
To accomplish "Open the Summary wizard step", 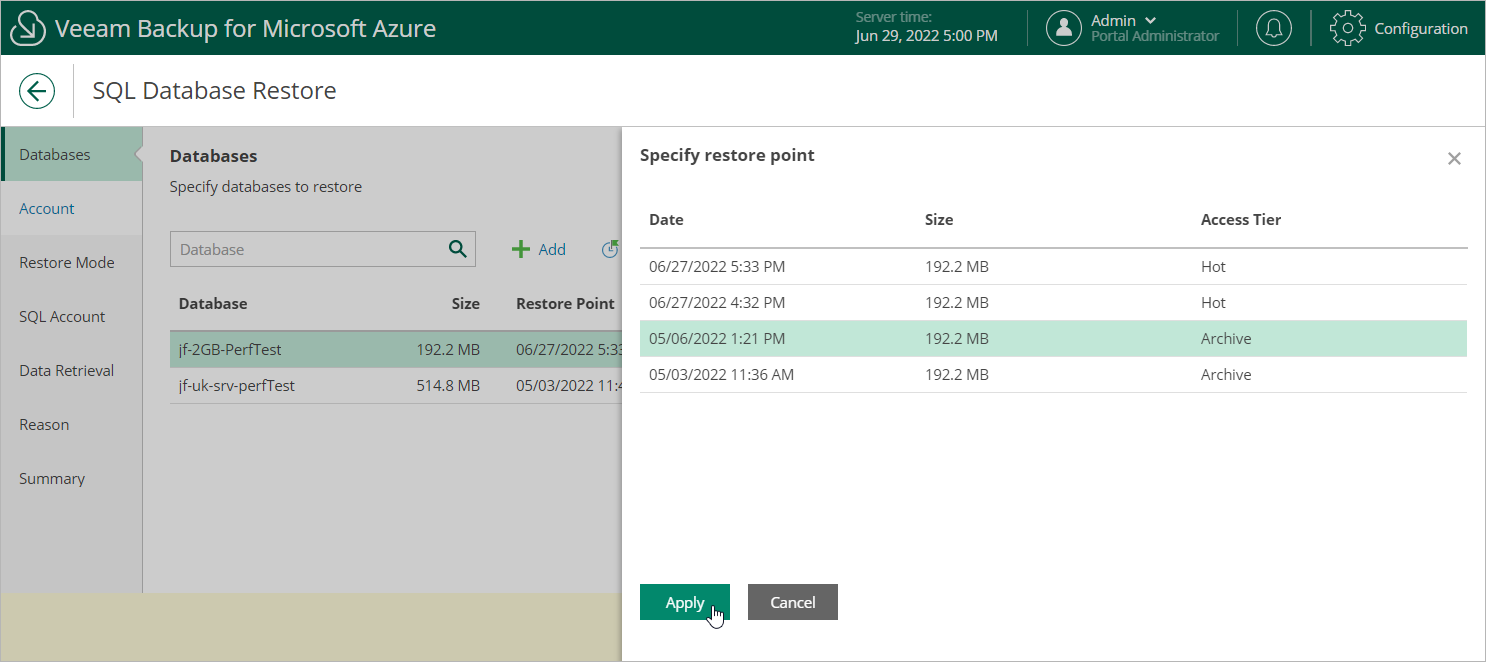I will click(x=71, y=478).
